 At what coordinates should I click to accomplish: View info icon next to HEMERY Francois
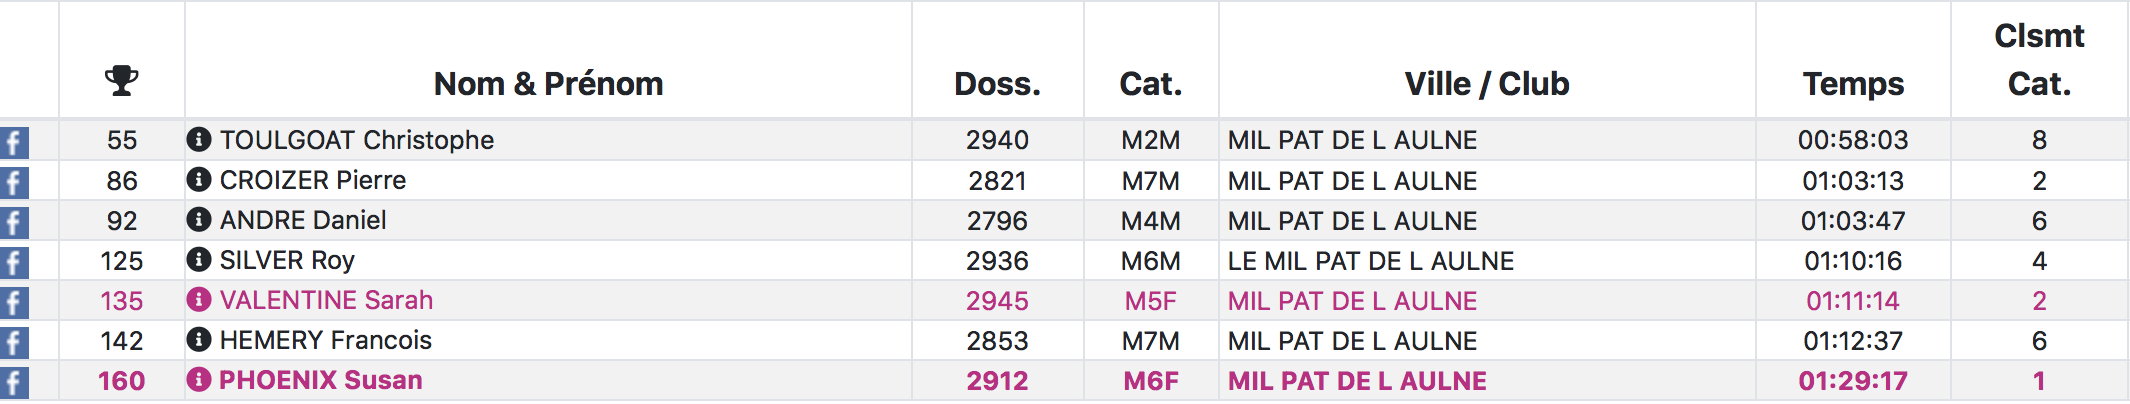[199, 340]
